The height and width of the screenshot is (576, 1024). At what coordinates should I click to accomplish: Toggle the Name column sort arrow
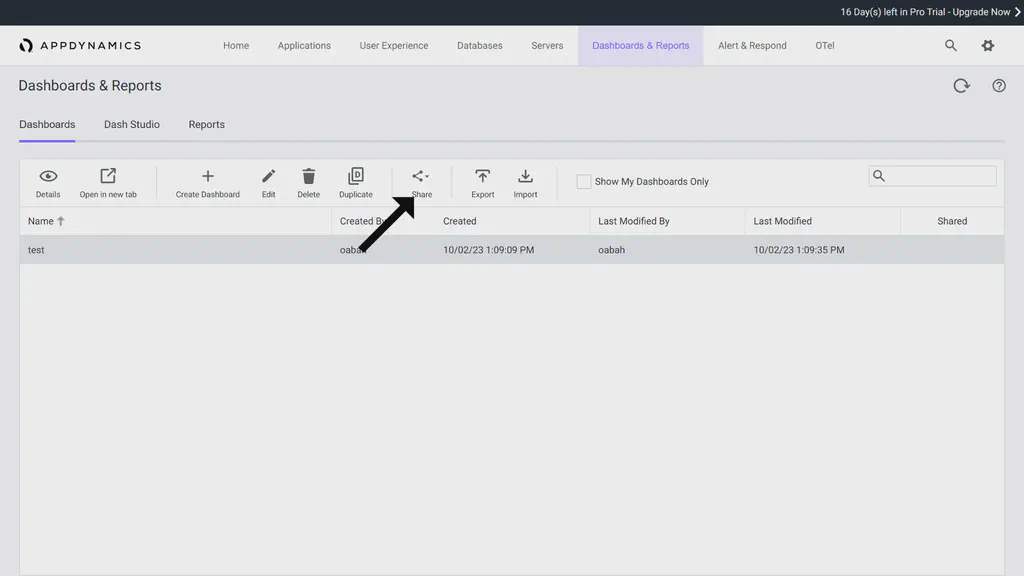(x=60, y=220)
